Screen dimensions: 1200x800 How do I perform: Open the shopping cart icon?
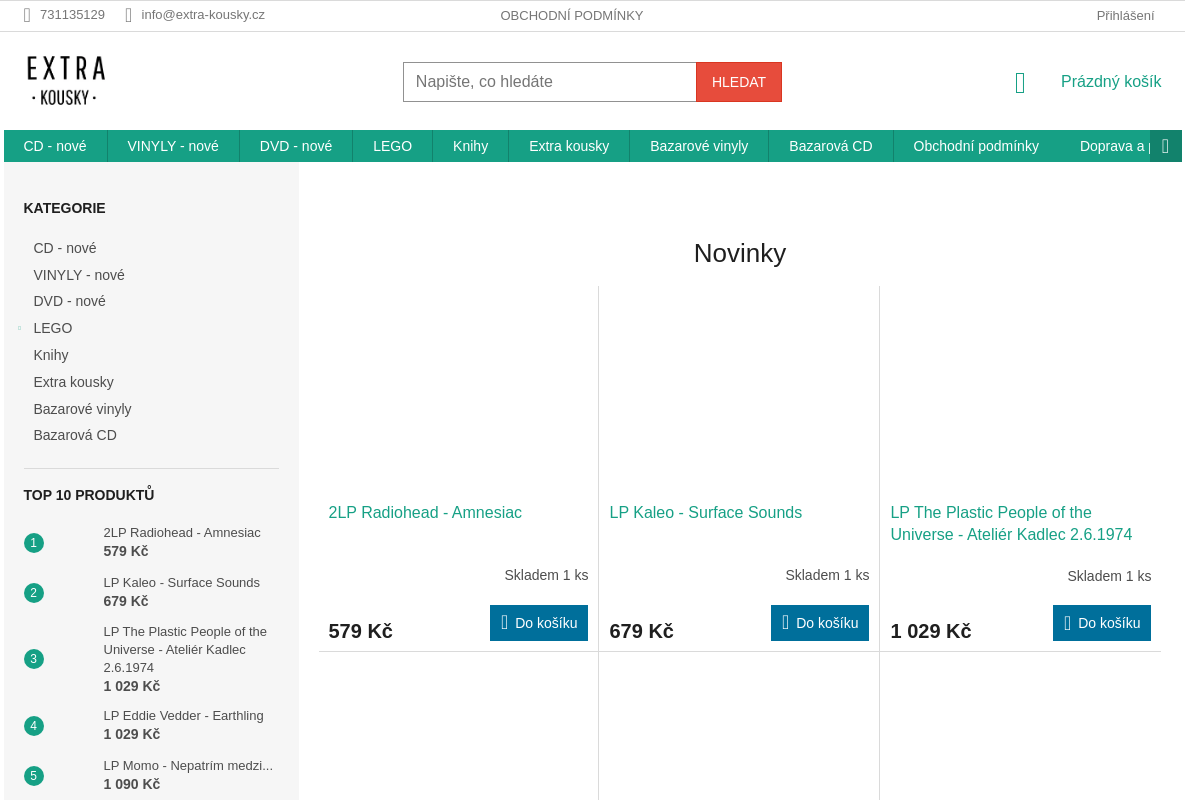pos(1020,83)
